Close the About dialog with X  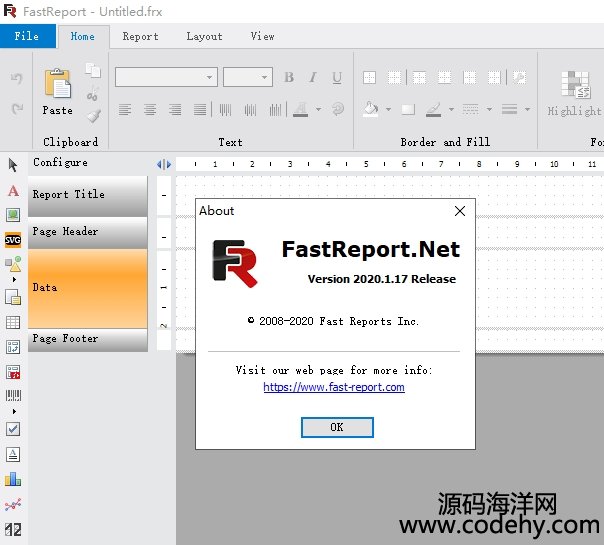pyautogui.click(x=460, y=211)
